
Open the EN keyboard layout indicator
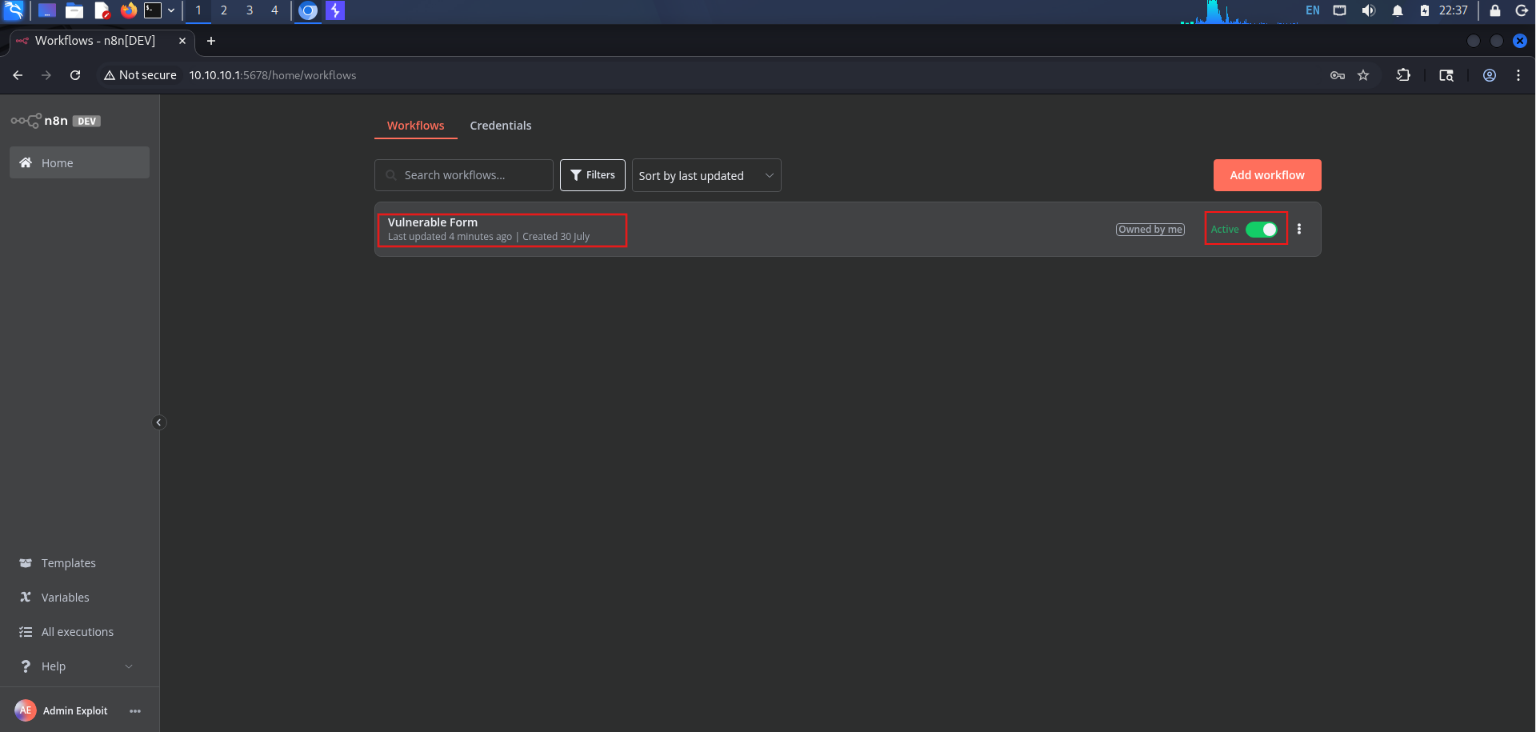(1313, 11)
